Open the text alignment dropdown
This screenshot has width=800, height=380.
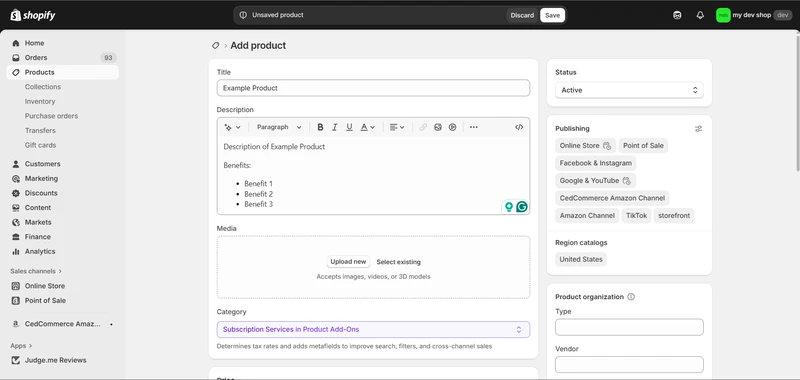click(x=397, y=127)
